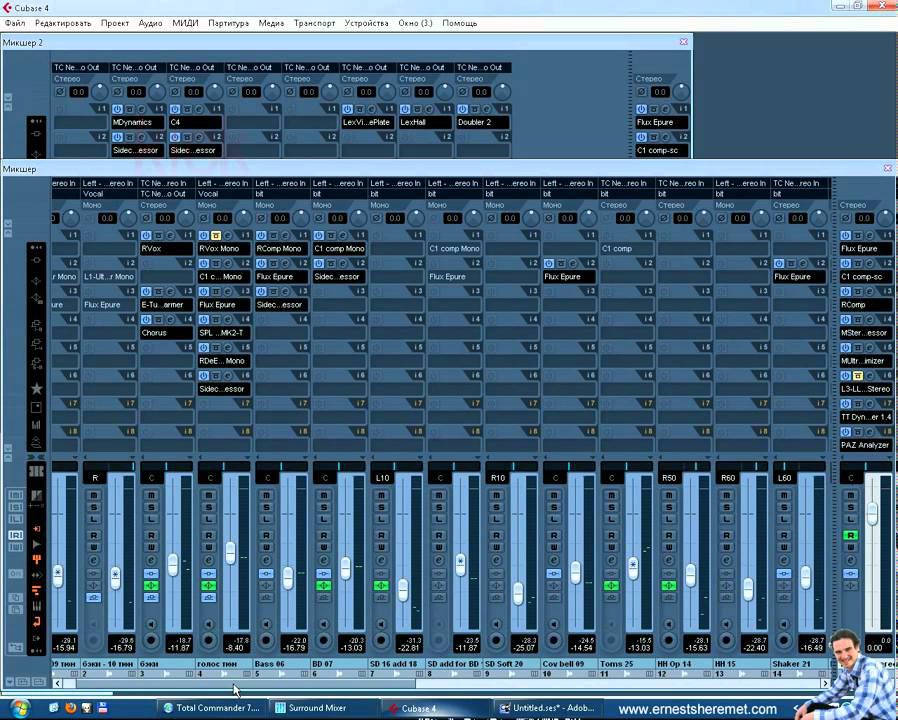The image size is (898, 720).
Task: Click the star icon in mixer left strip
Action: point(37,388)
